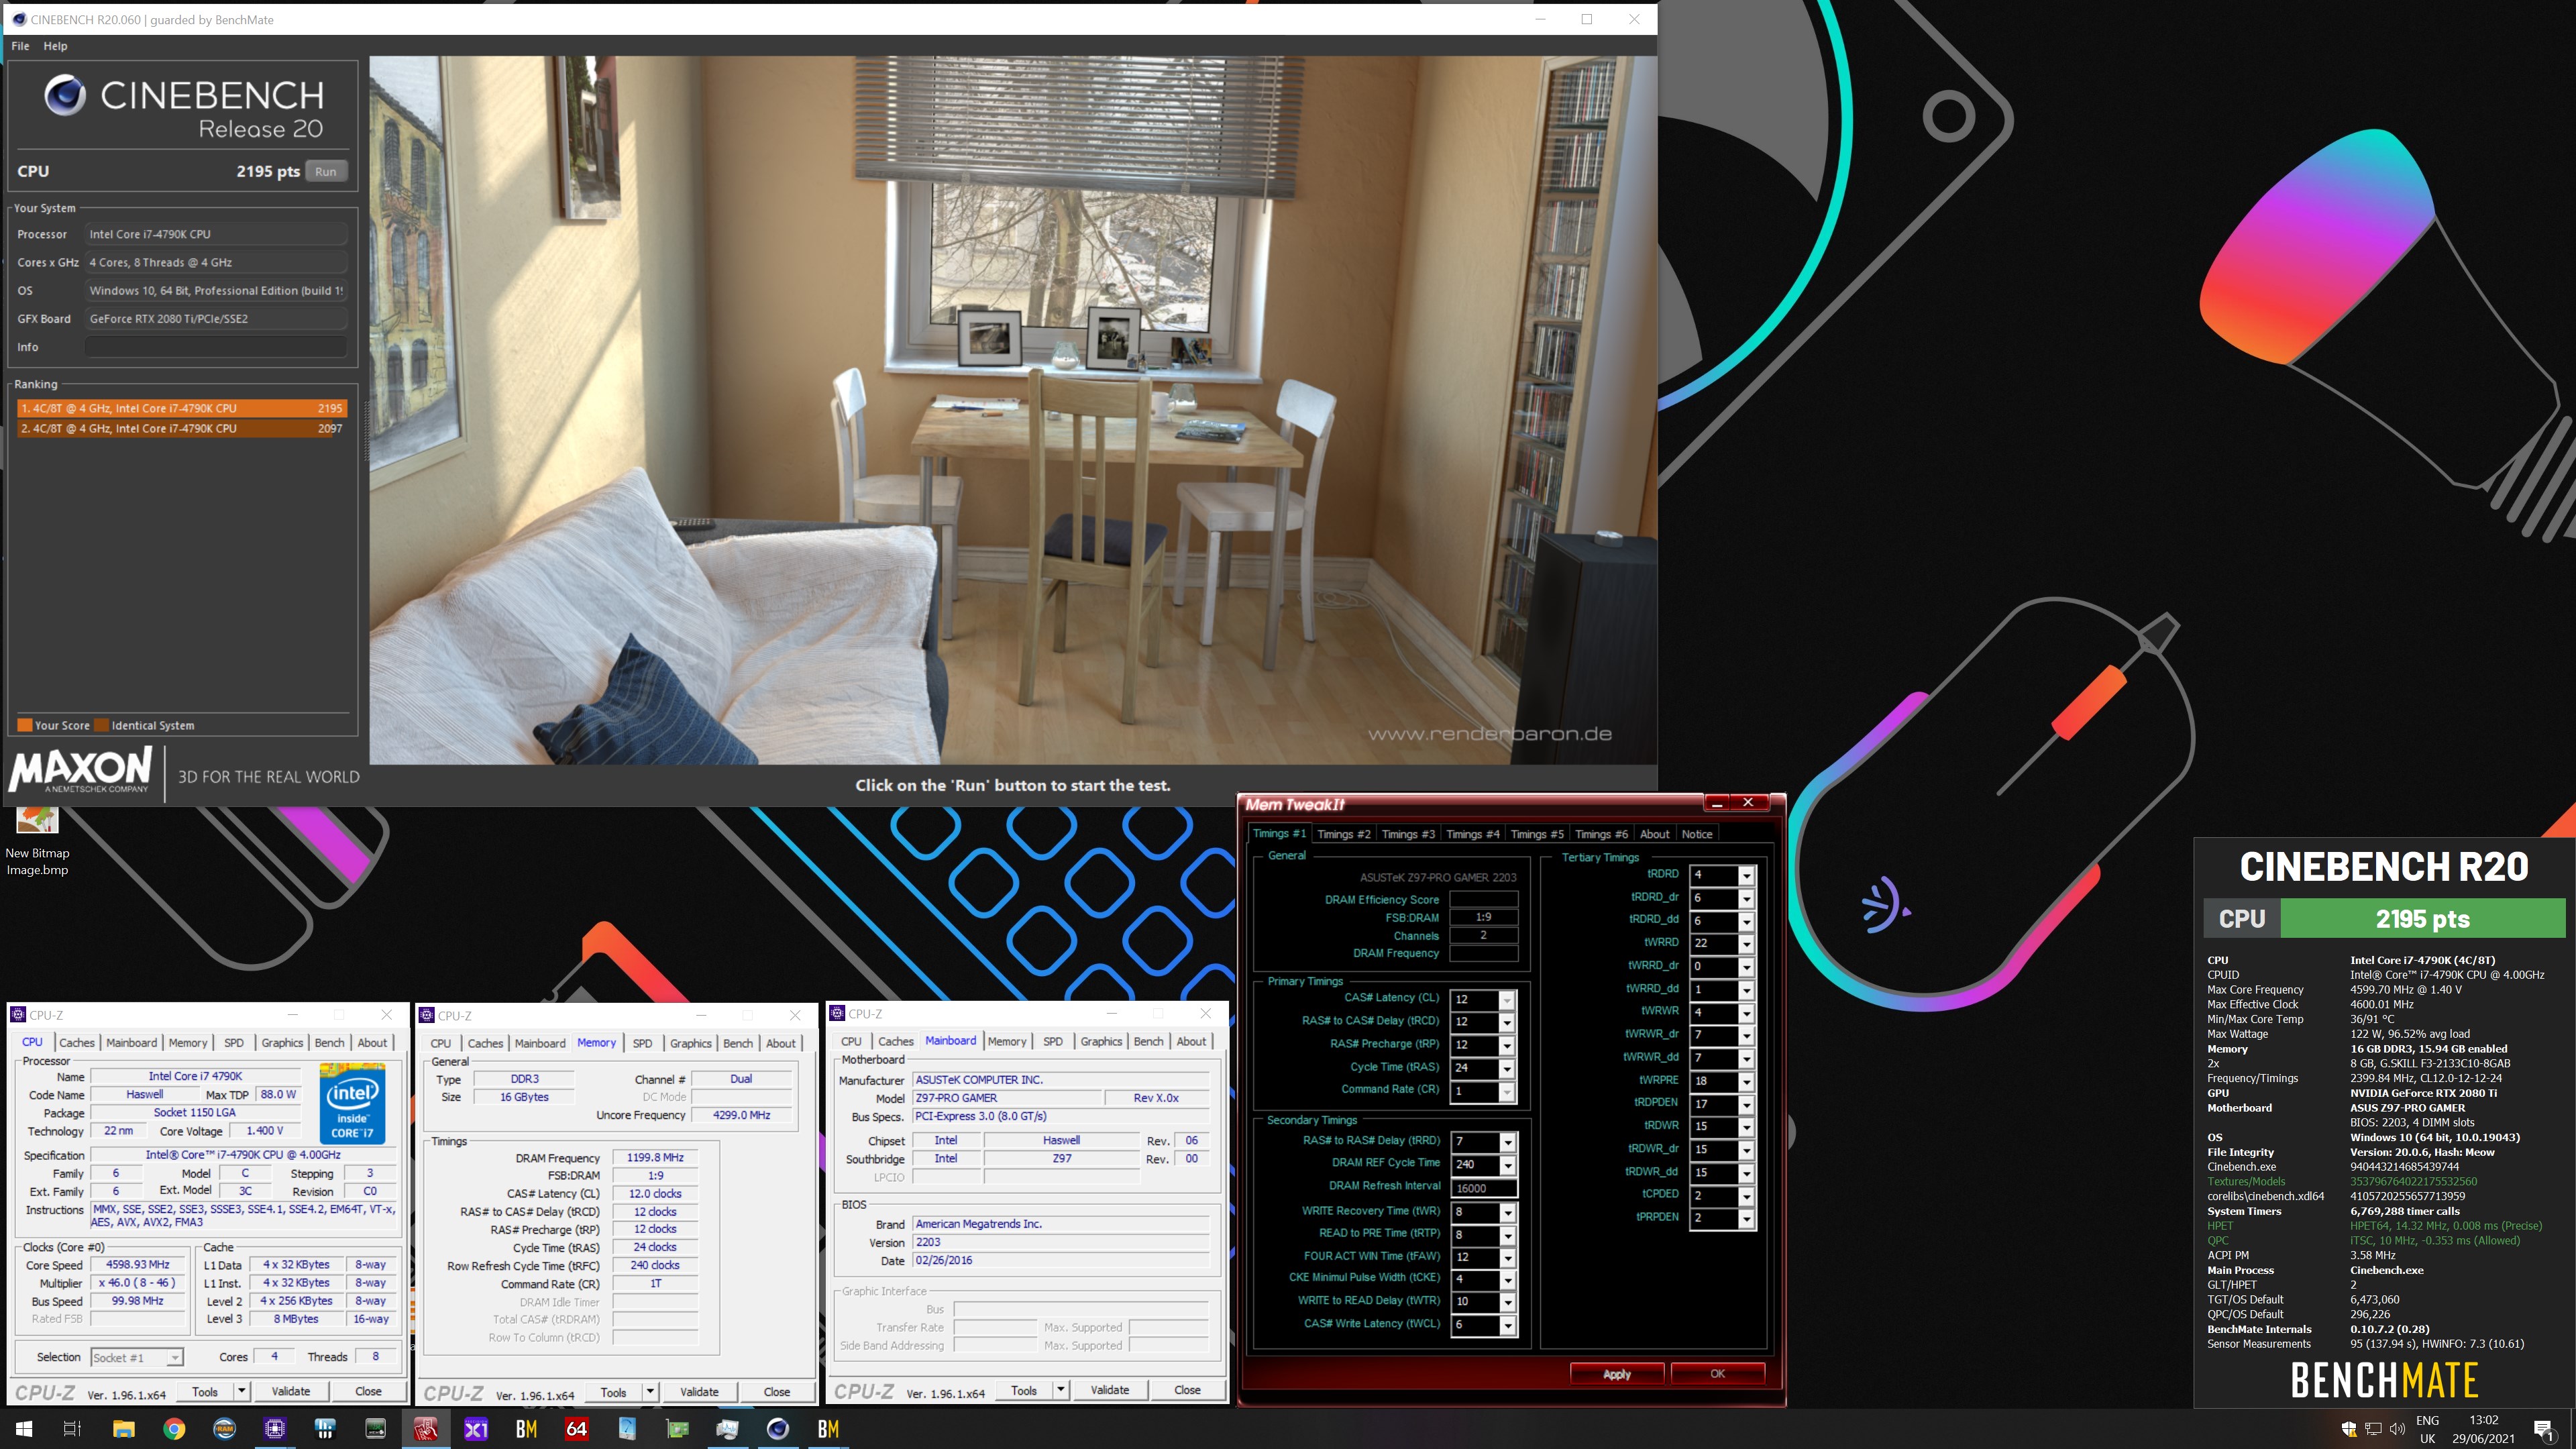2576x1449 pixels.
Task: Open Bench tab in the CPU-Z Mainboard window
Action: (1148, 1041)
